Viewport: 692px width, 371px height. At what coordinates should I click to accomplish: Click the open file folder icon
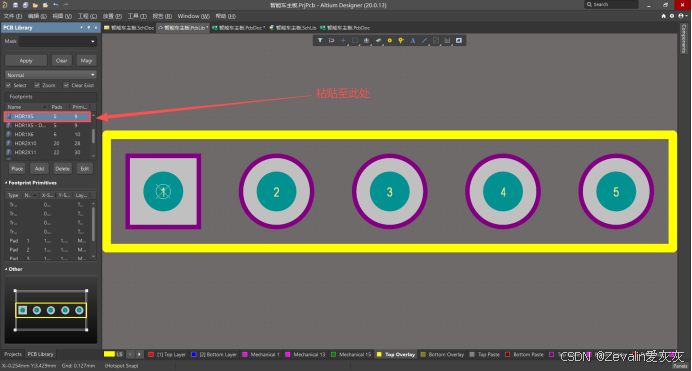click(x=35, y=5)
